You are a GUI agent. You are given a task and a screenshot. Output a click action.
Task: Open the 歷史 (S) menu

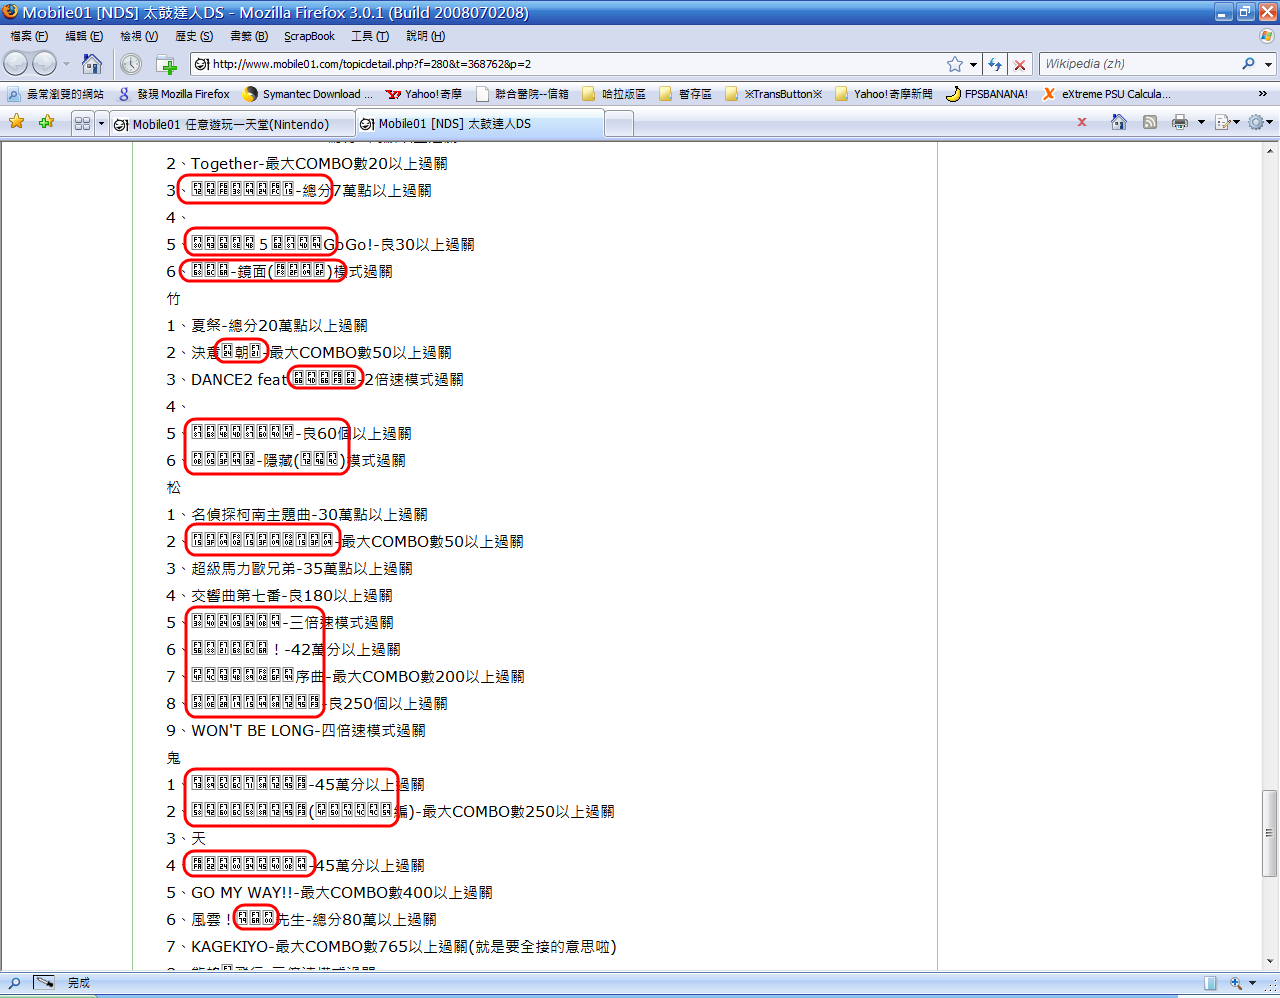(194, 36)
